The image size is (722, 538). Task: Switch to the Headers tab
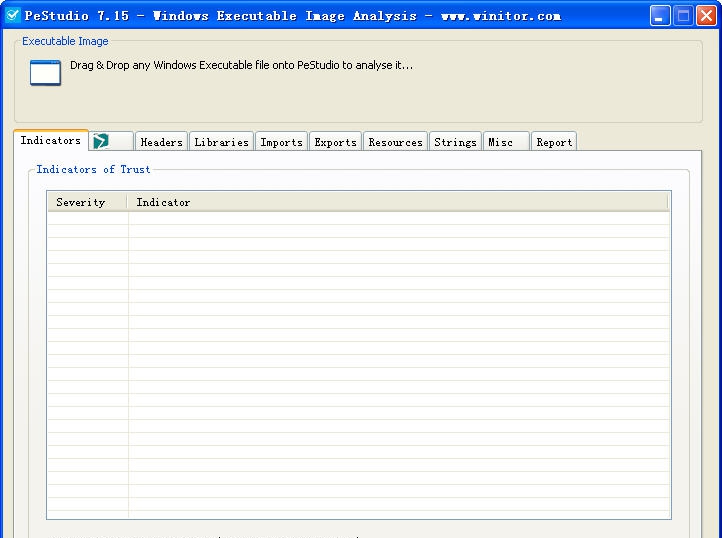[x=161, y=142]
